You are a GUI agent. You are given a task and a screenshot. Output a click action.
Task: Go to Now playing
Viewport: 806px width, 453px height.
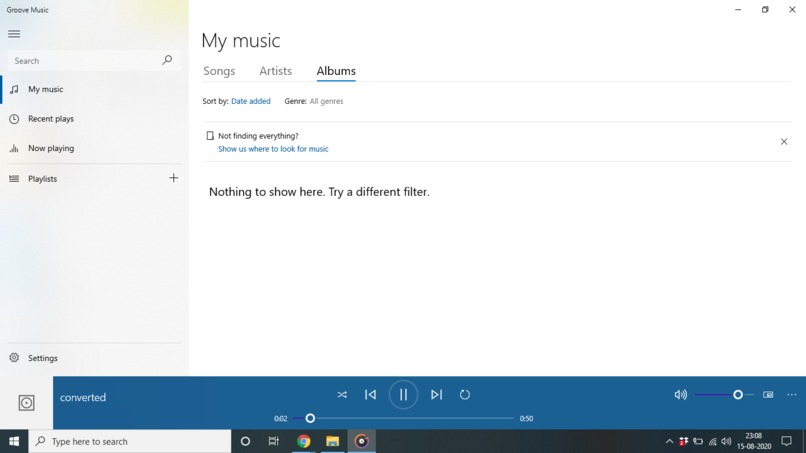94,148
